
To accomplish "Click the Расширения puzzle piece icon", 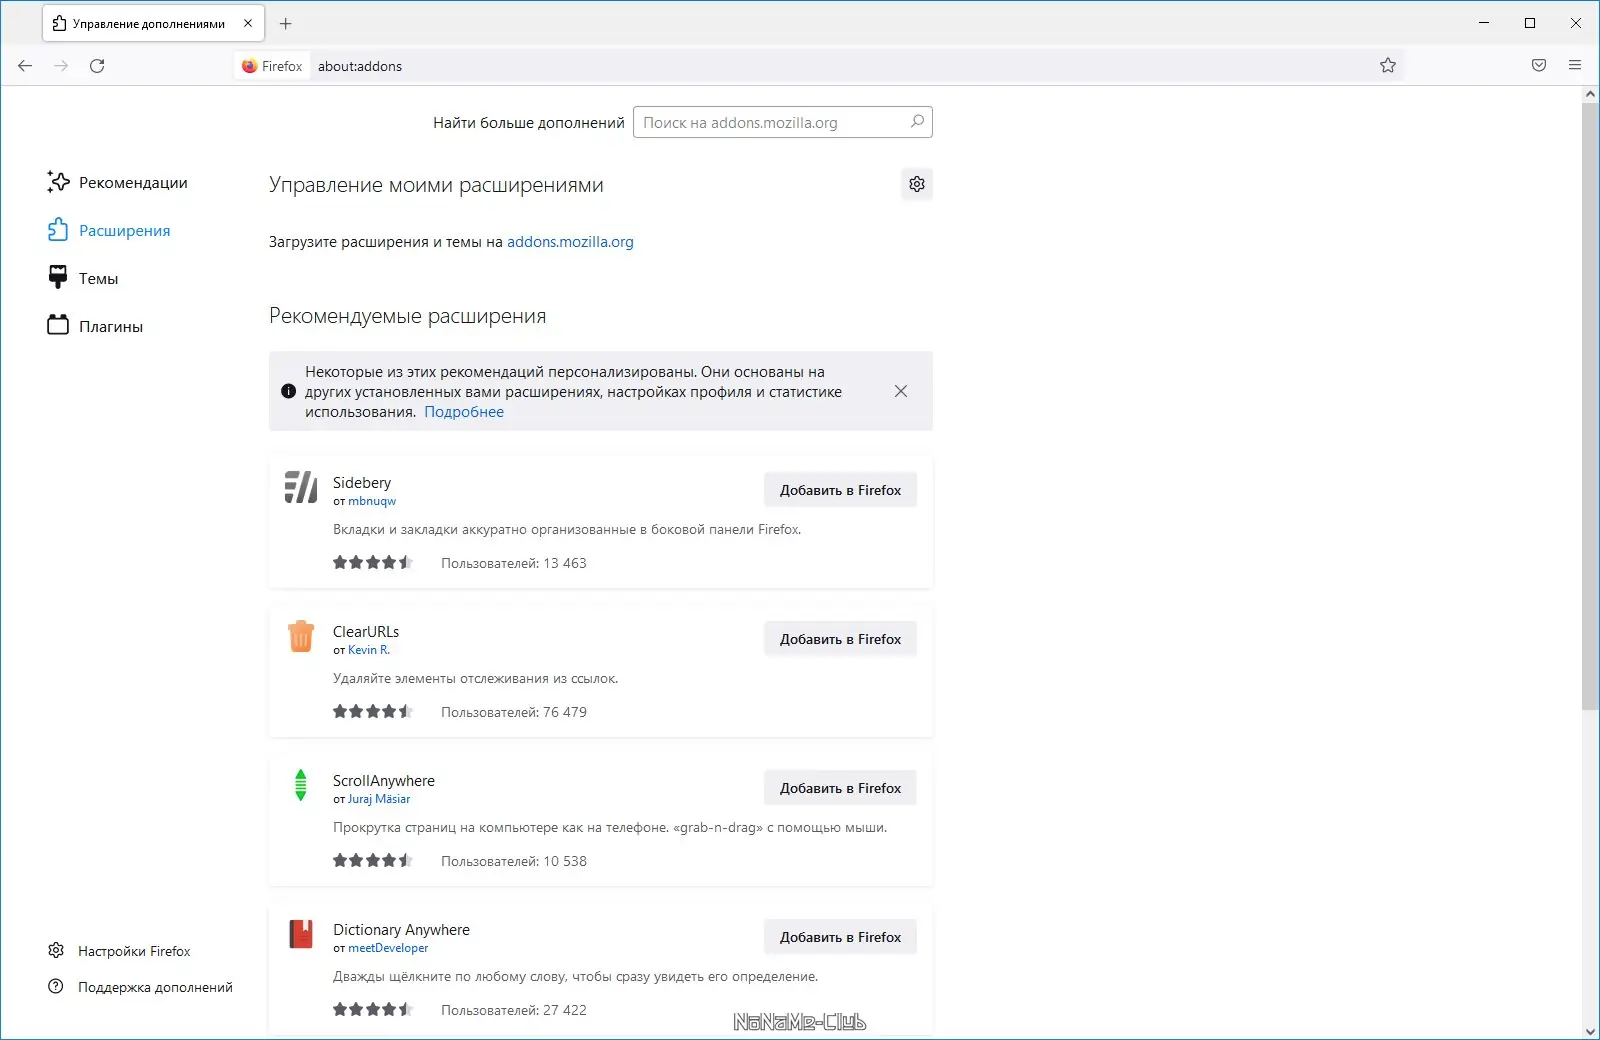I will coord(58,230).
